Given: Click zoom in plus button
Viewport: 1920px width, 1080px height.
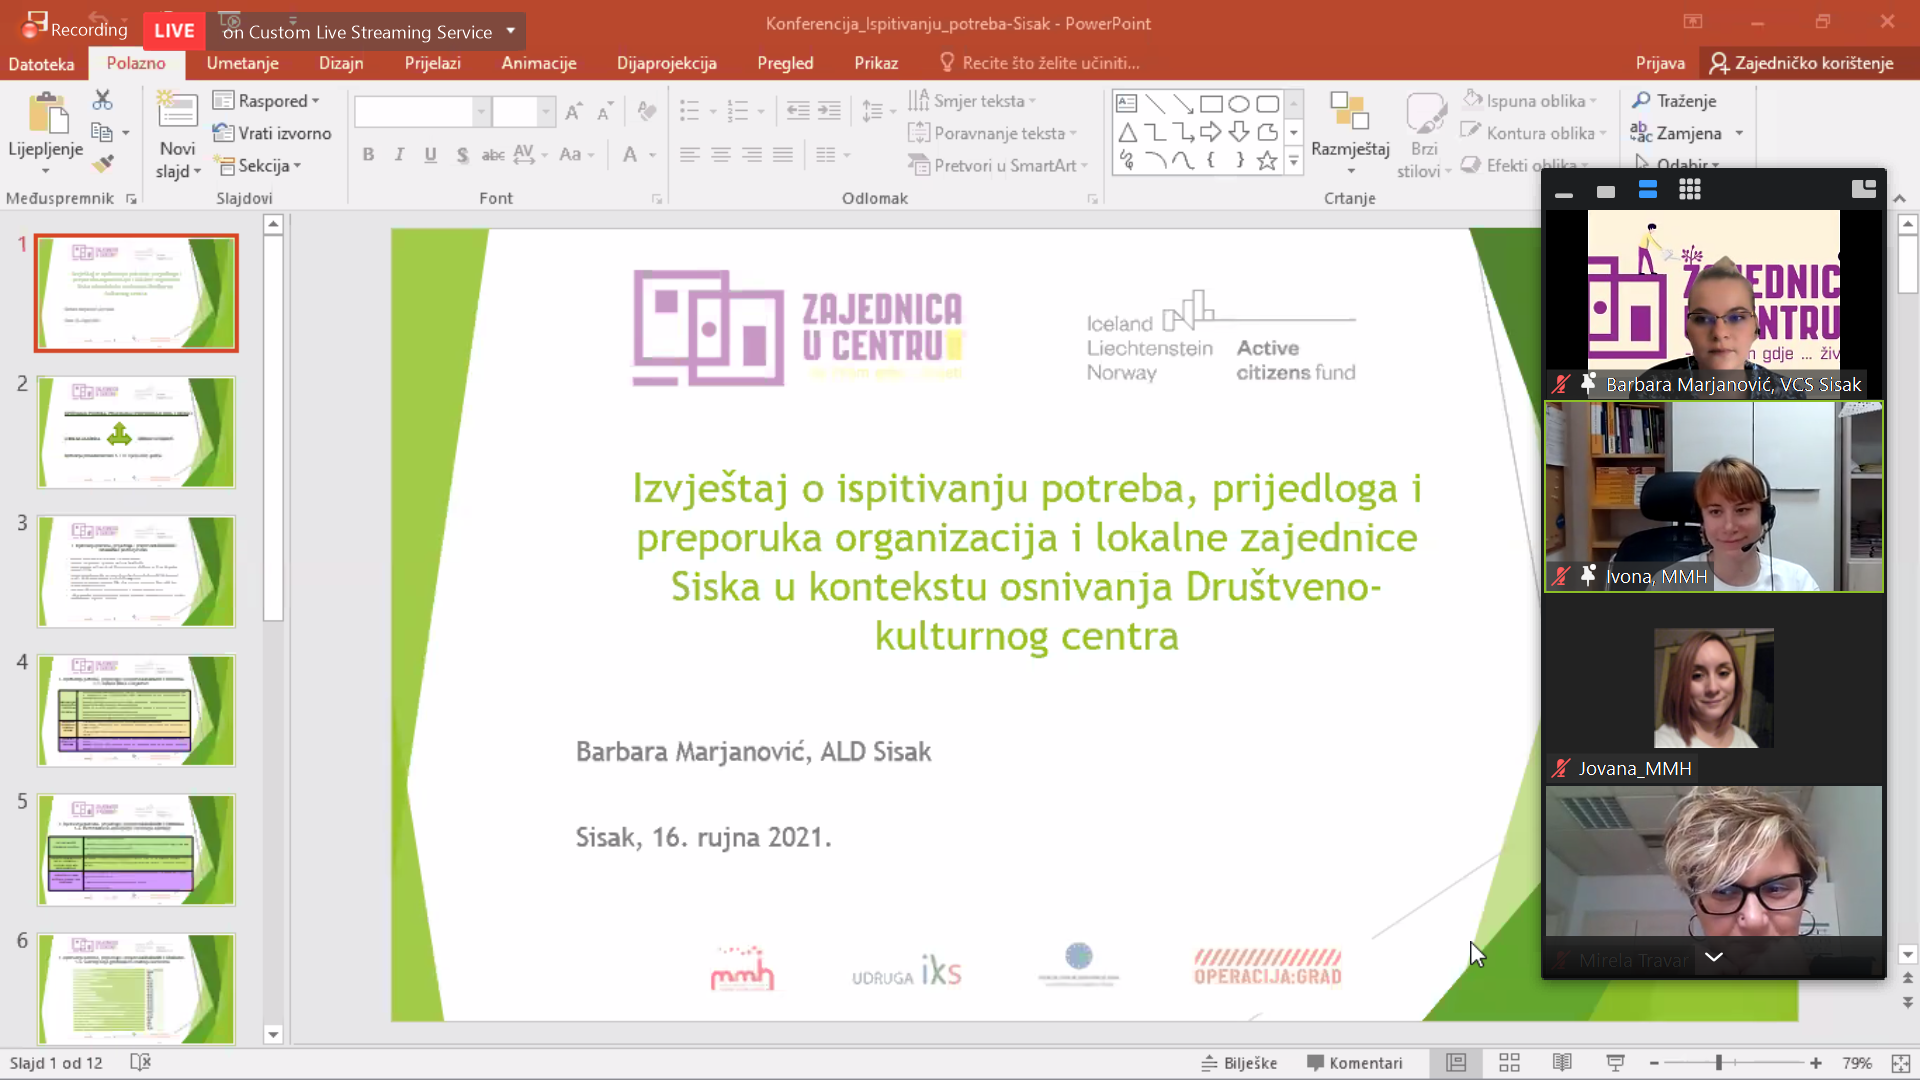Looking at the screenshot, I should click(x=1816, y=1063).
